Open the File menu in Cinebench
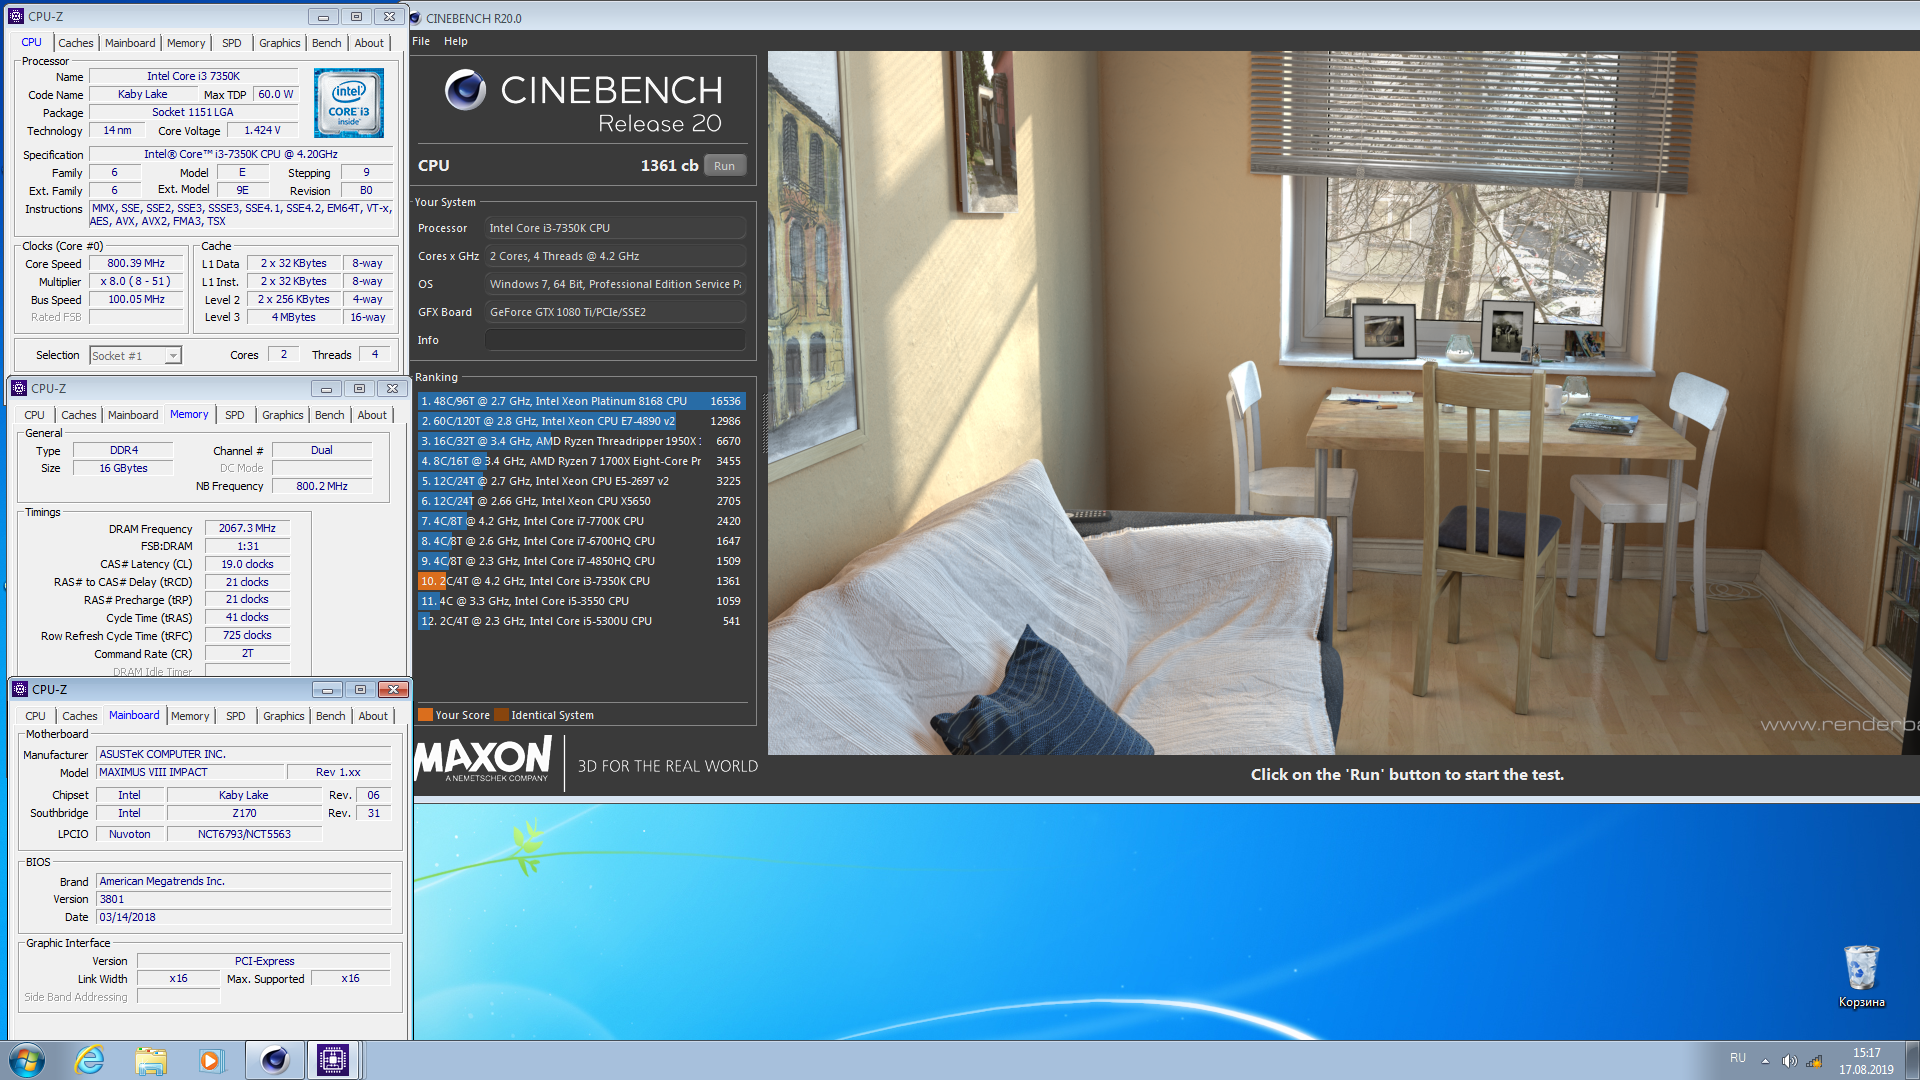 [x=421, y=41]
